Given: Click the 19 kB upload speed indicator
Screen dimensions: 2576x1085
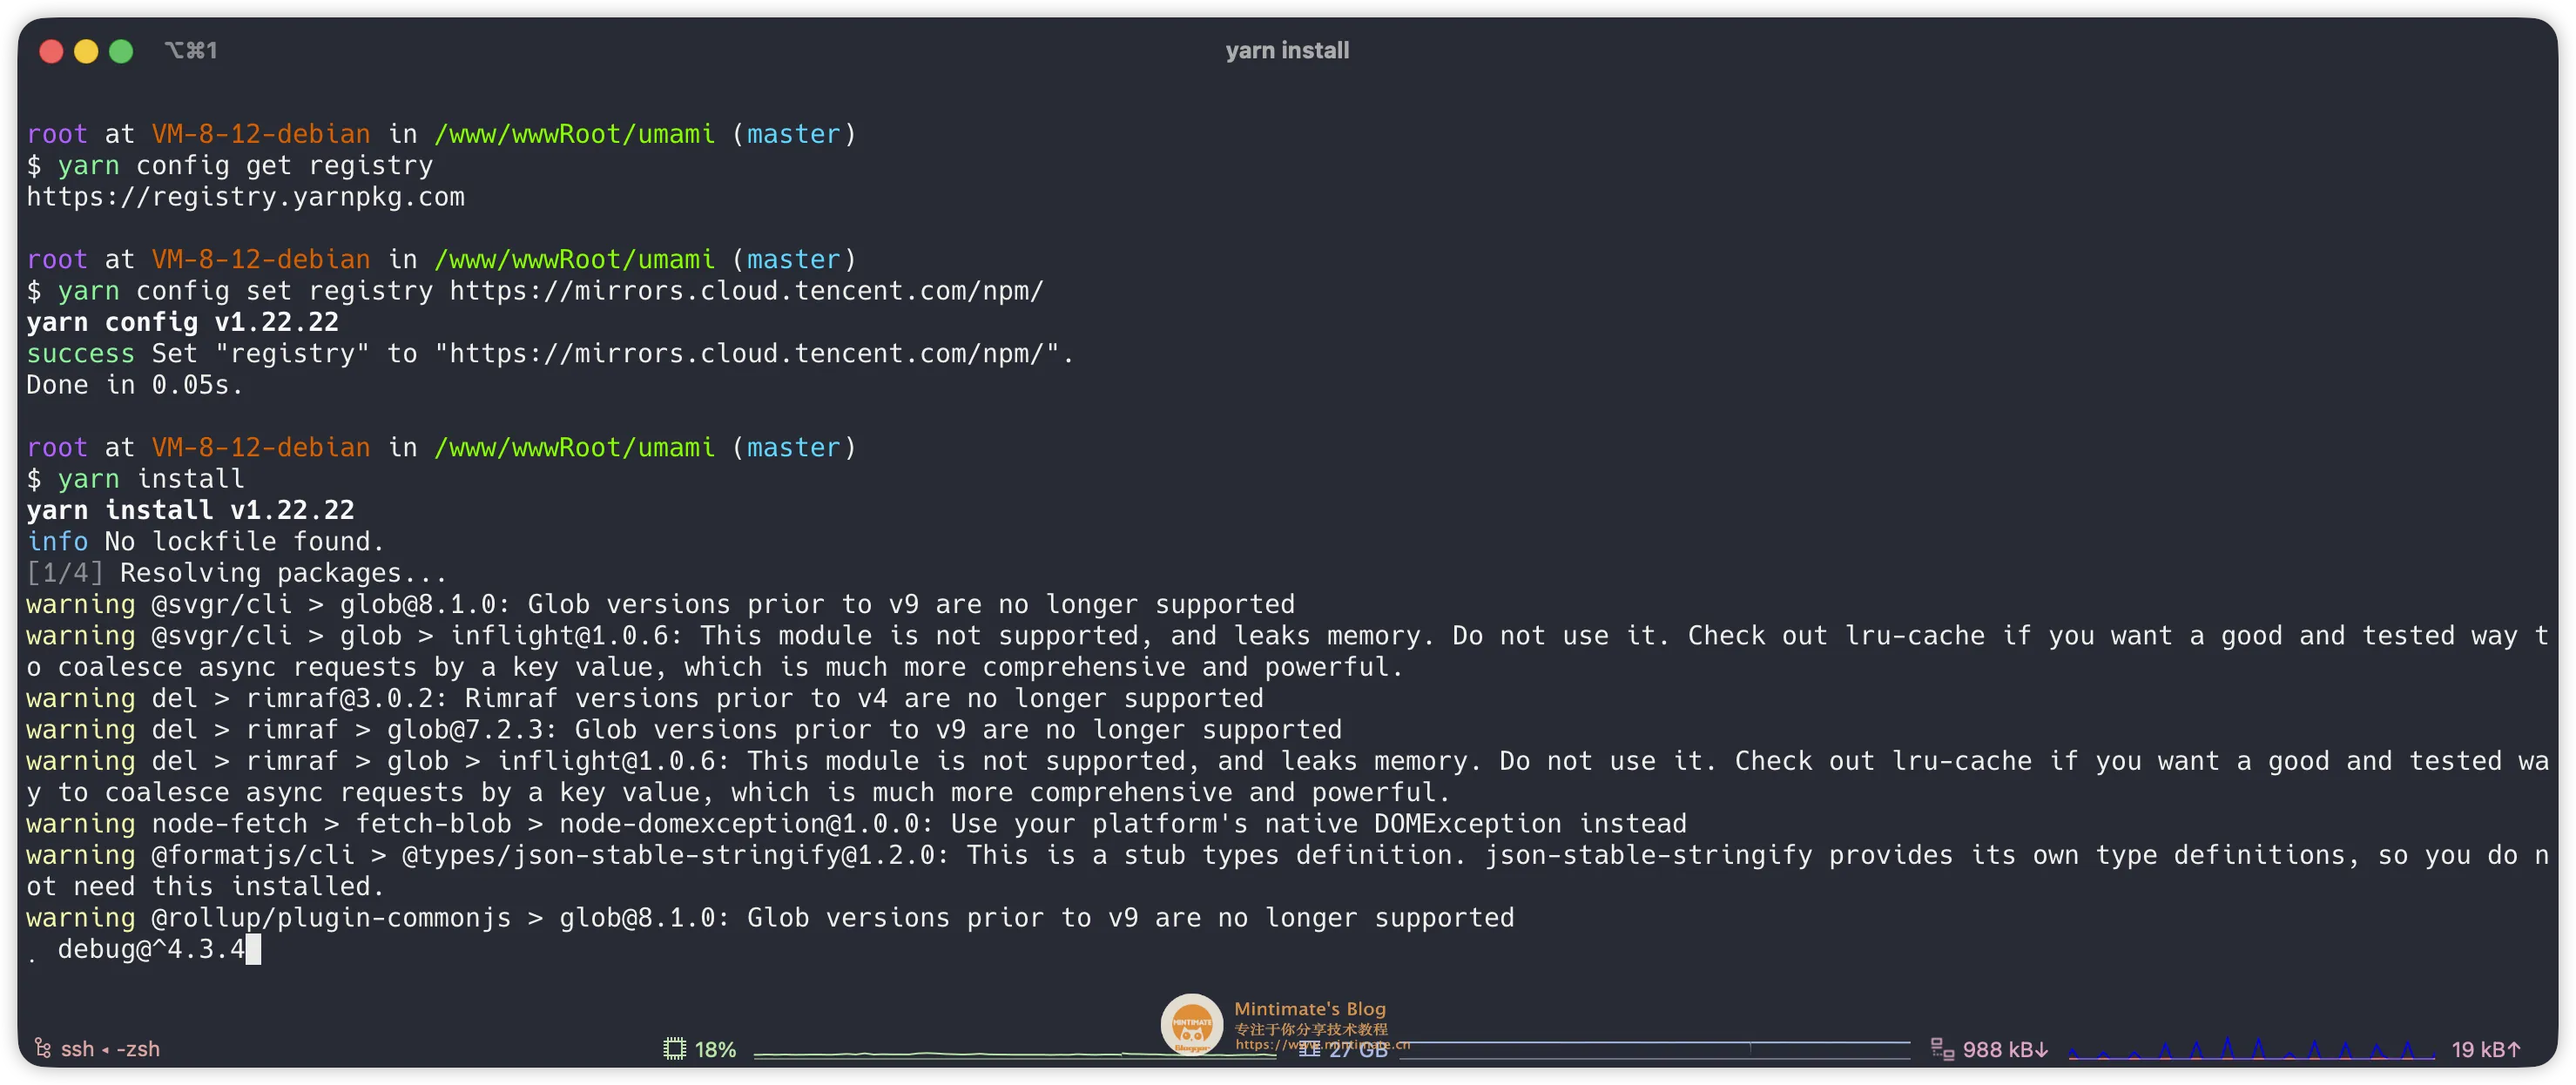Looking at the screenshot, I should pyautogui.click(x=2485, y=1049).
